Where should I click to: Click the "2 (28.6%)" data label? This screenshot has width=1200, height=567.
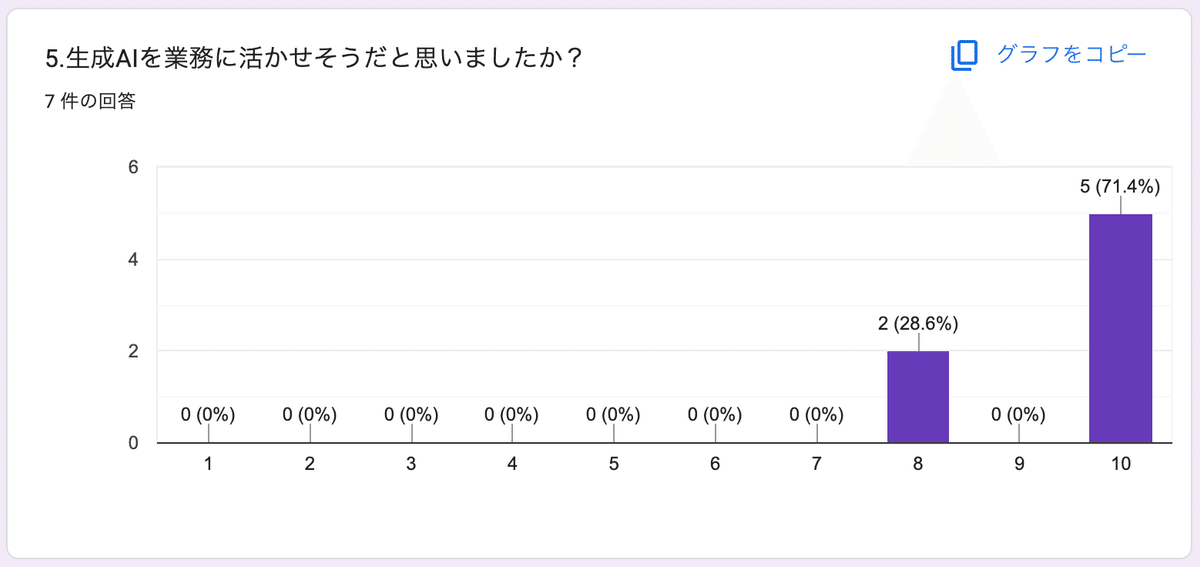coord(918,323)
